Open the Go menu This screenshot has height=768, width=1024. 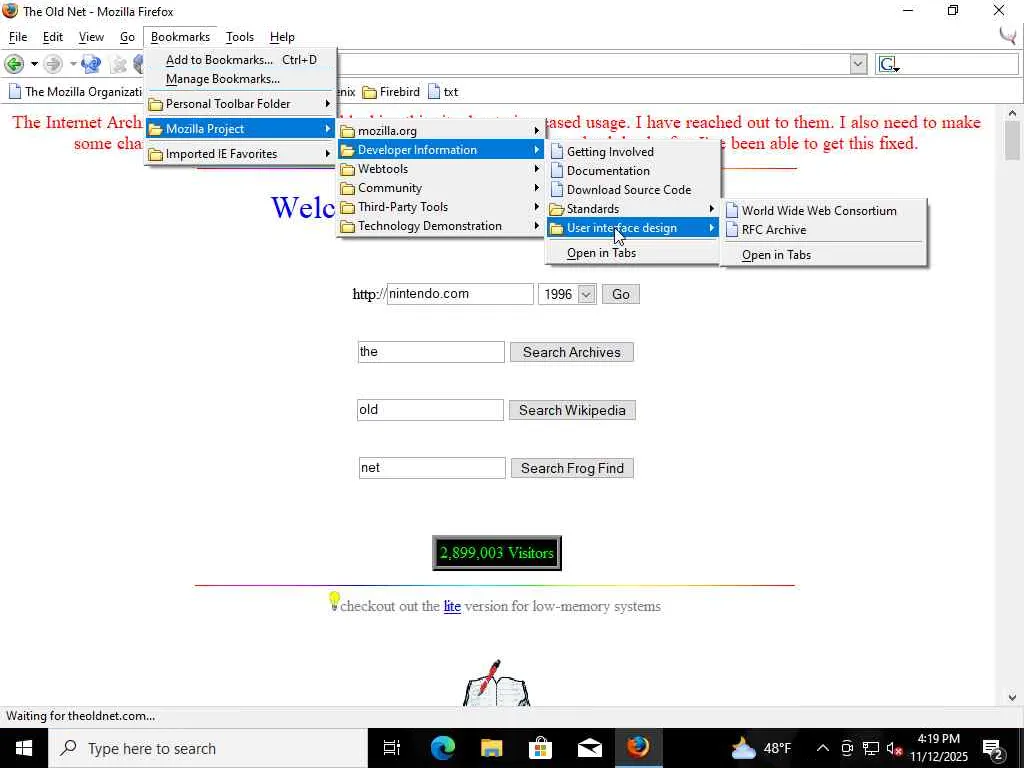click(x=127, y=37)
